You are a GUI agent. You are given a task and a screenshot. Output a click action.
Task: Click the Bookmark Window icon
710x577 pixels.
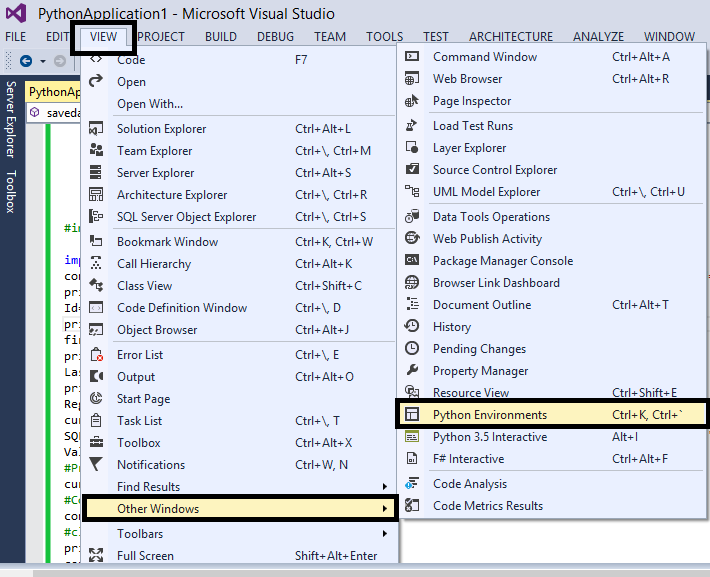pos(96,241)
